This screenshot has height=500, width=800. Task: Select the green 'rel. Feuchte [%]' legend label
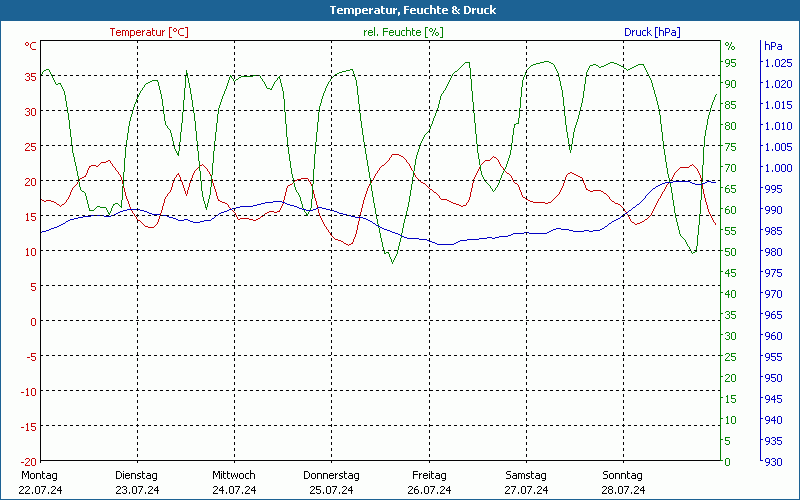click(403, 32)
